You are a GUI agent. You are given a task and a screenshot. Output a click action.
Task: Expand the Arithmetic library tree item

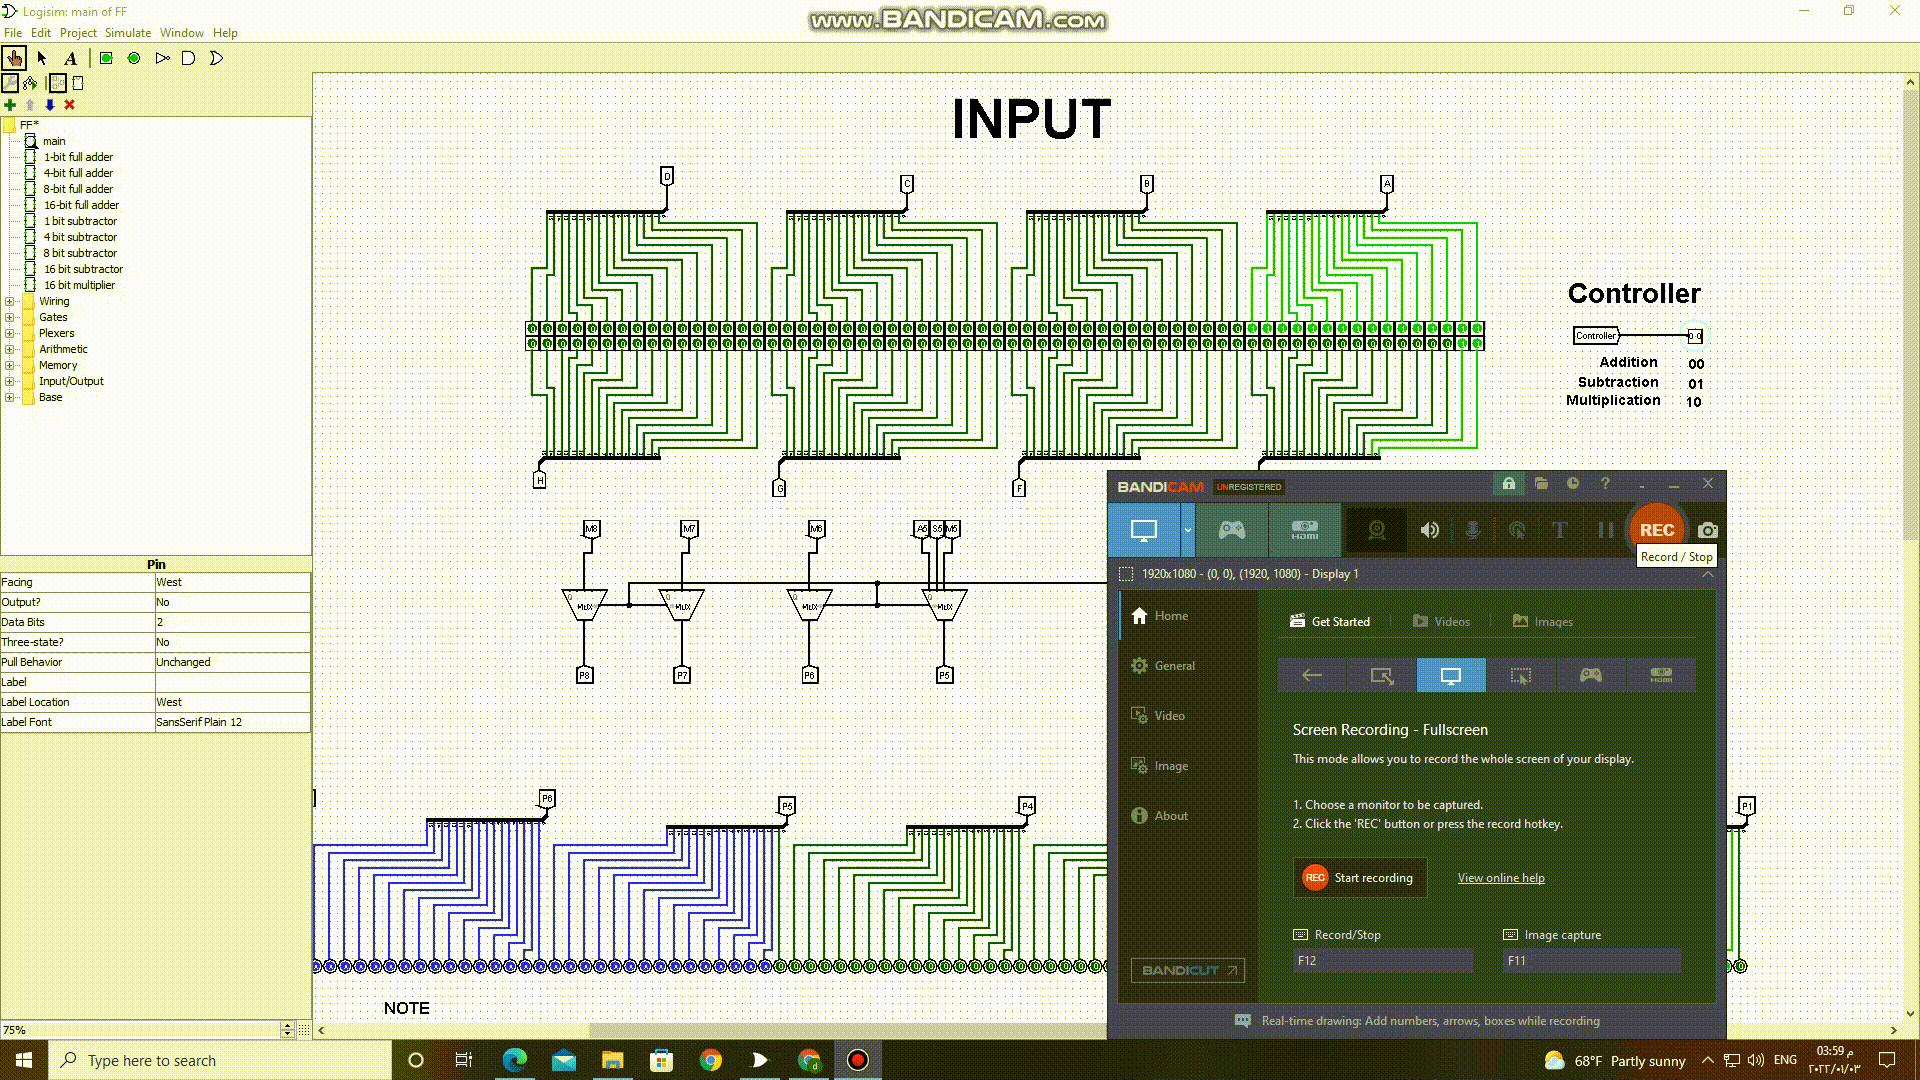[11, 348]
